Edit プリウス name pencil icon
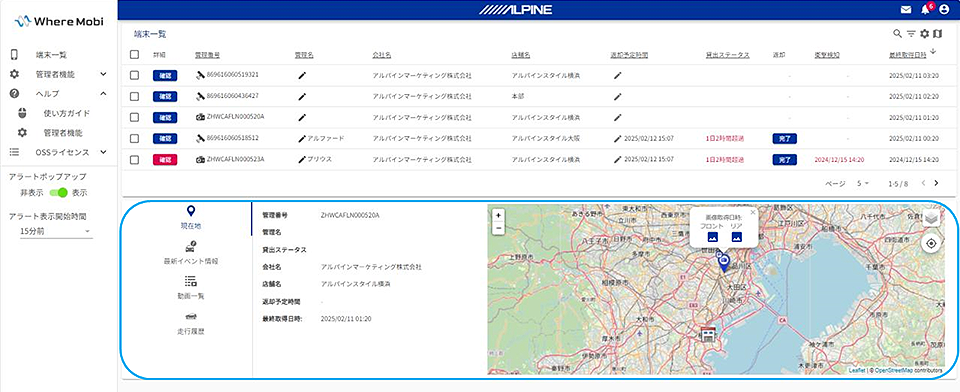The image size is (960, 392). coord(302,159)
